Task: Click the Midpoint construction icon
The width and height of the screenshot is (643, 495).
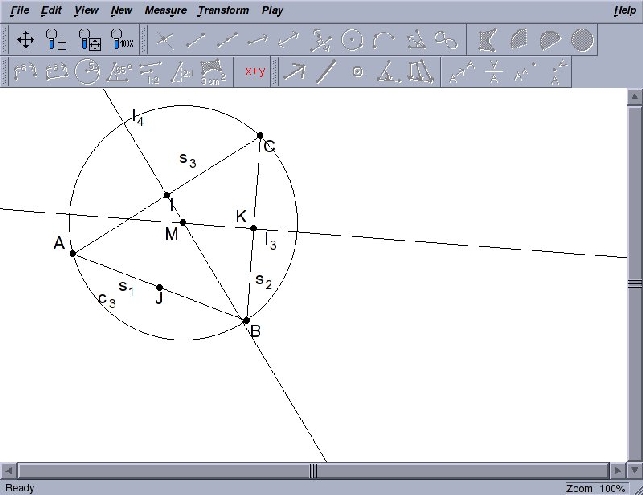Action: pos(227,41)
